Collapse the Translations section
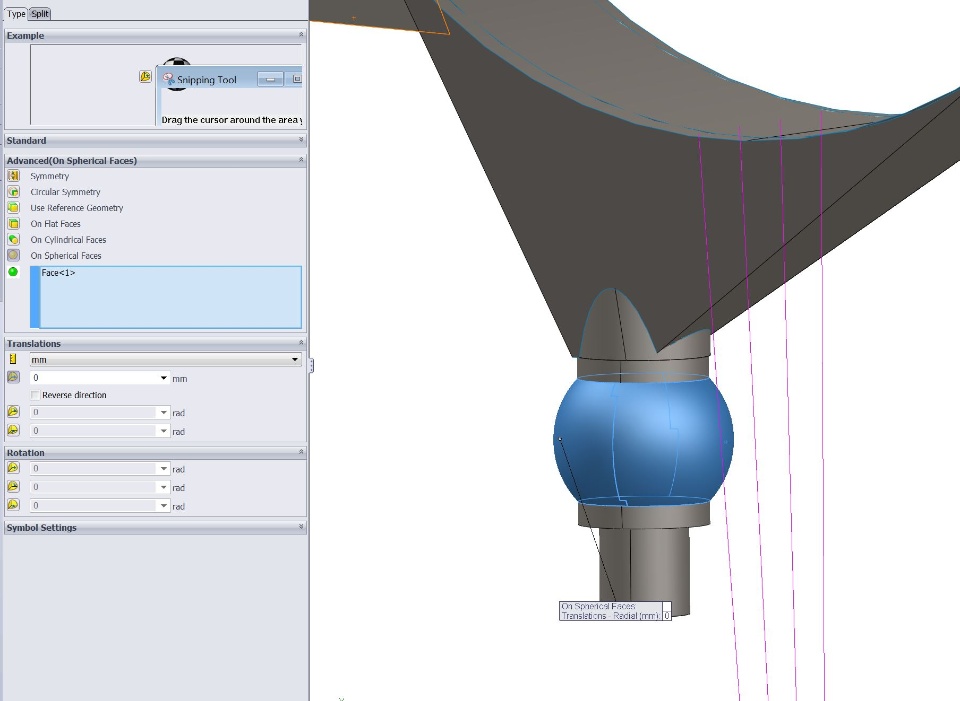 pyautogui.click(x=301, y=343)
